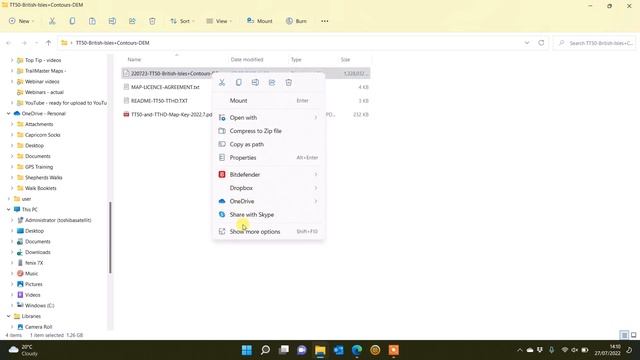640x360 pixels.
Task: Open the Windows Start menu
Action: [247, 350]
